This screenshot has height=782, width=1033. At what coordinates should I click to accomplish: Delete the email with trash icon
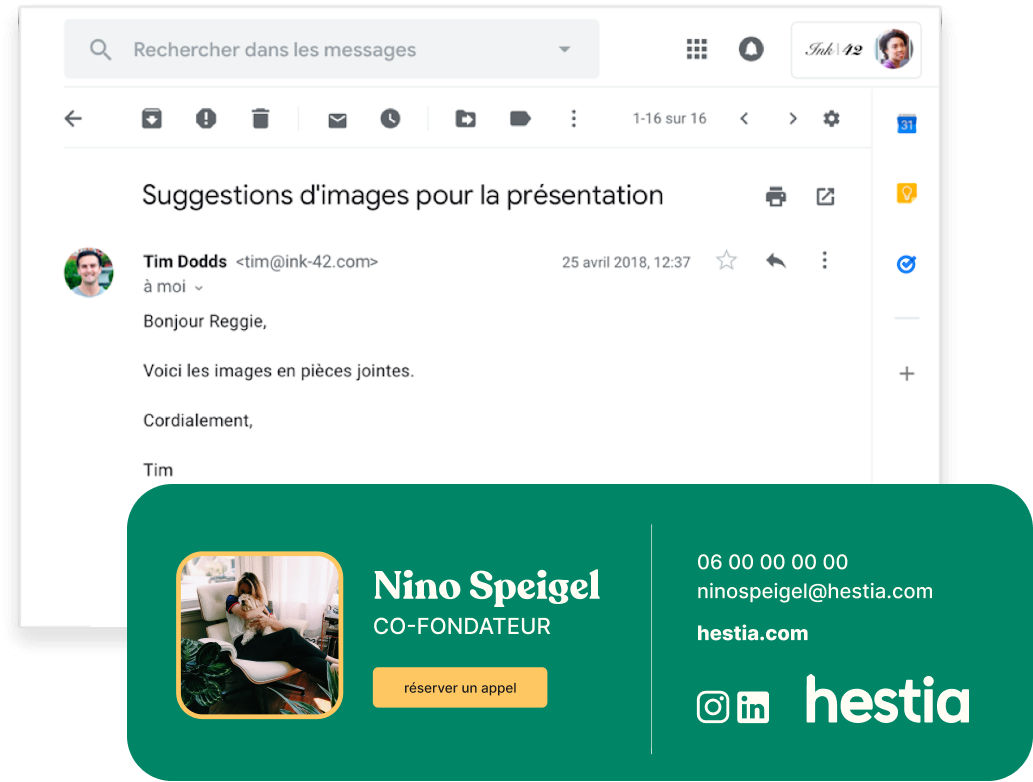click(261, 119)
